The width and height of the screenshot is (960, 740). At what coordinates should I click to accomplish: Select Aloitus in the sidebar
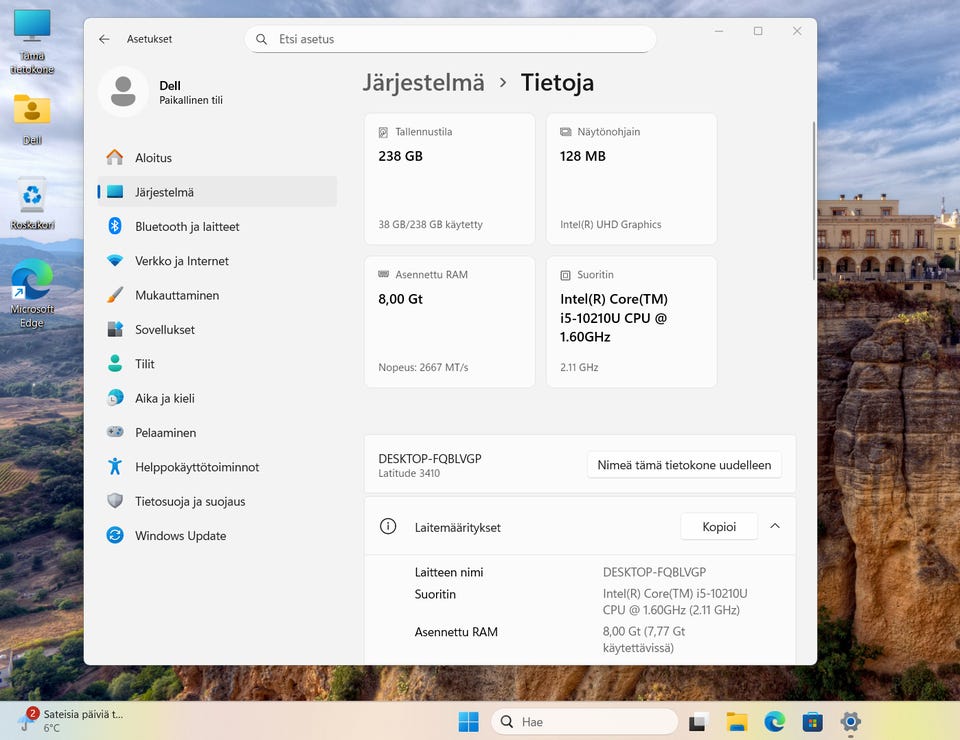[x=153, y=158]
